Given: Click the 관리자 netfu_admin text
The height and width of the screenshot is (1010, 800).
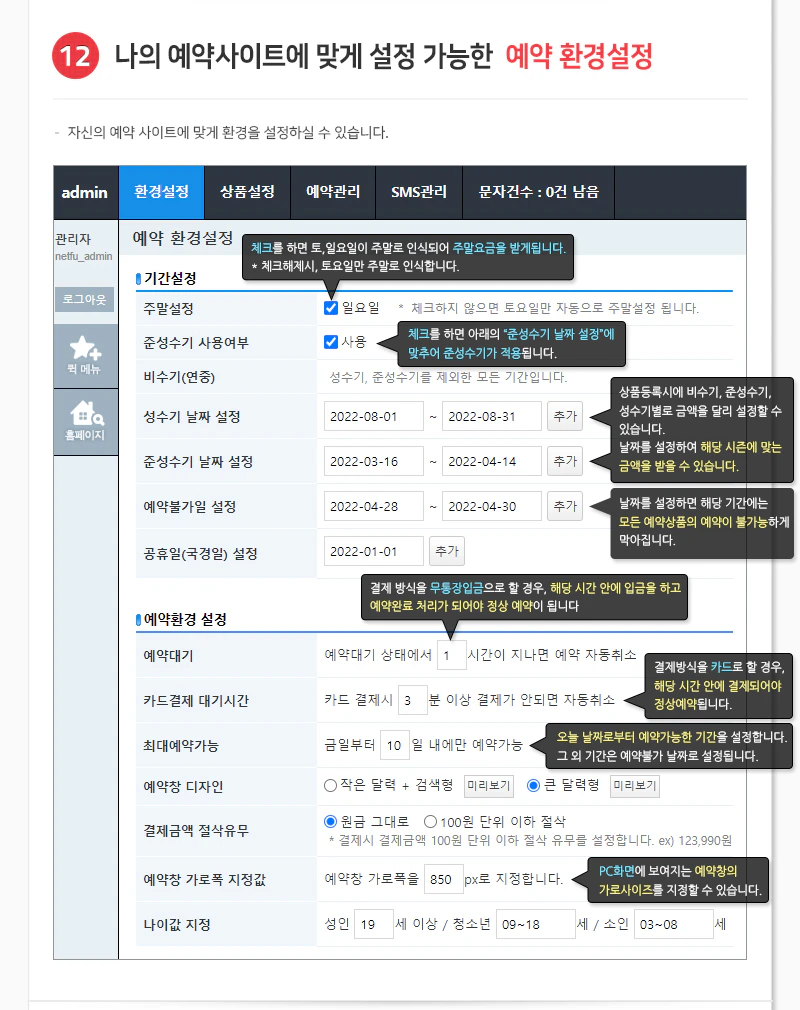Looking at the screenshot, I should pos(84,247).
